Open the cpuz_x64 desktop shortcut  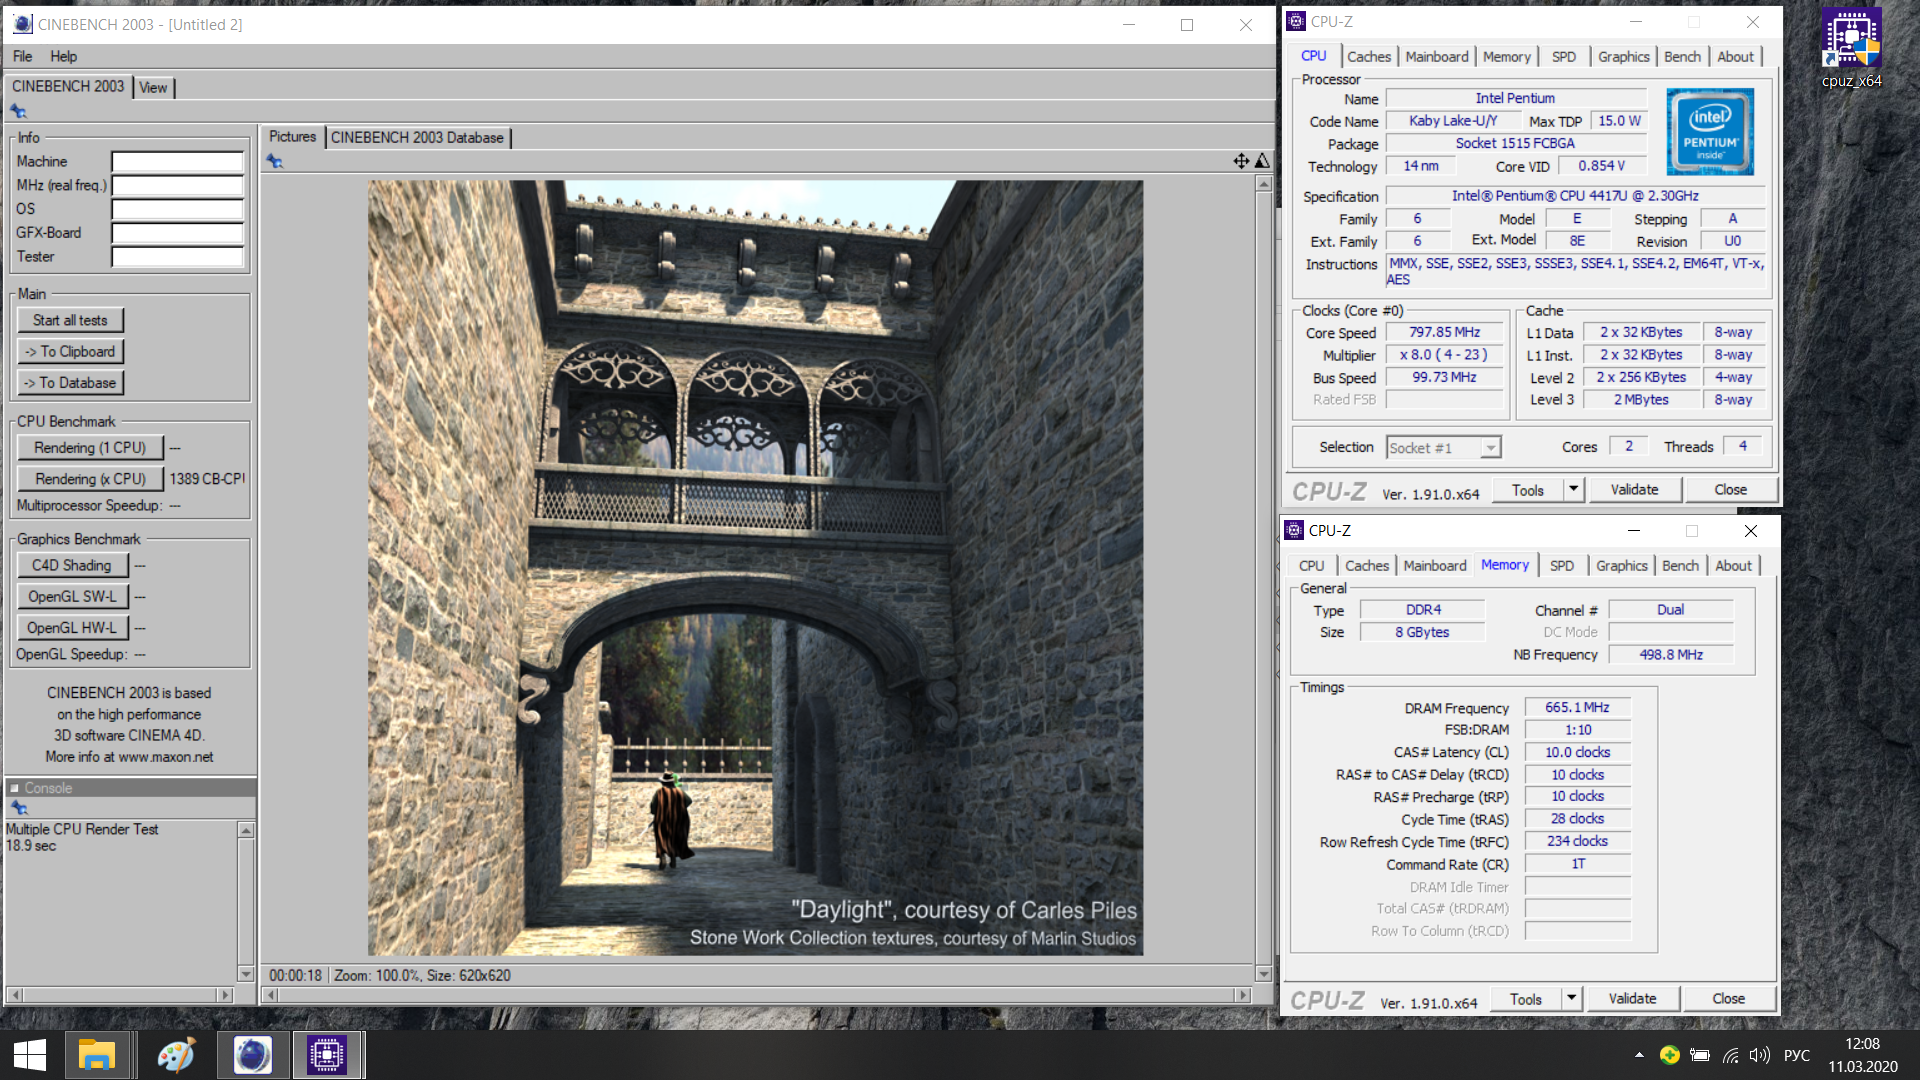pyautogui.click(x=1851, y=49)
